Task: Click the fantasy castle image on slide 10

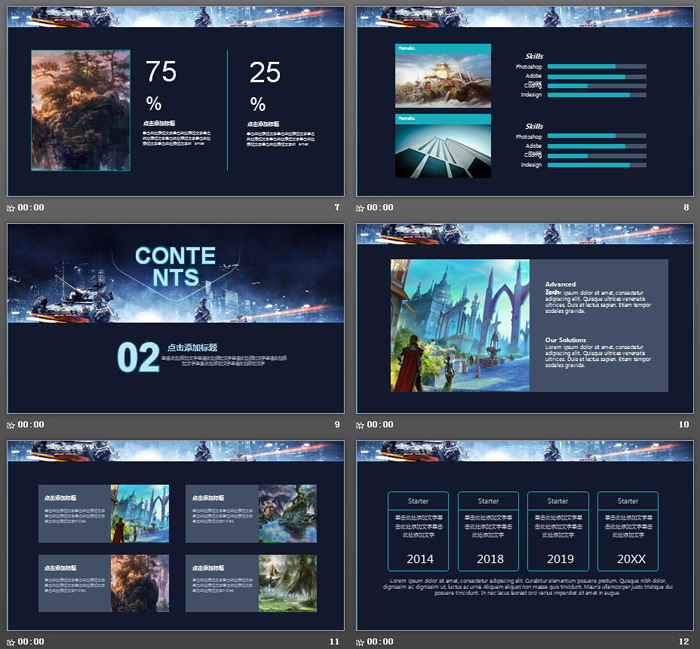Action: click(x=460, y=325)
